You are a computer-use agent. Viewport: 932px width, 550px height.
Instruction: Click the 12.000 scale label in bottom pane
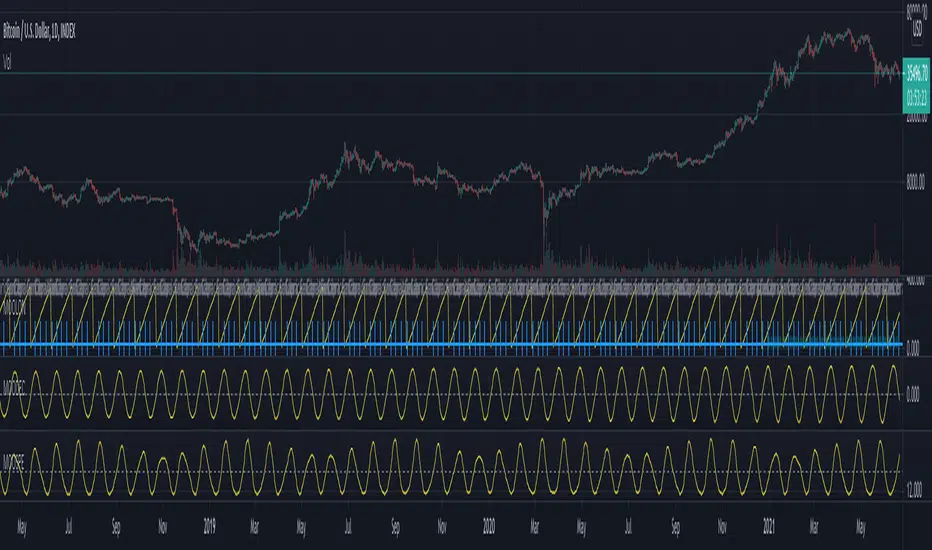click(x=914, y=491)
